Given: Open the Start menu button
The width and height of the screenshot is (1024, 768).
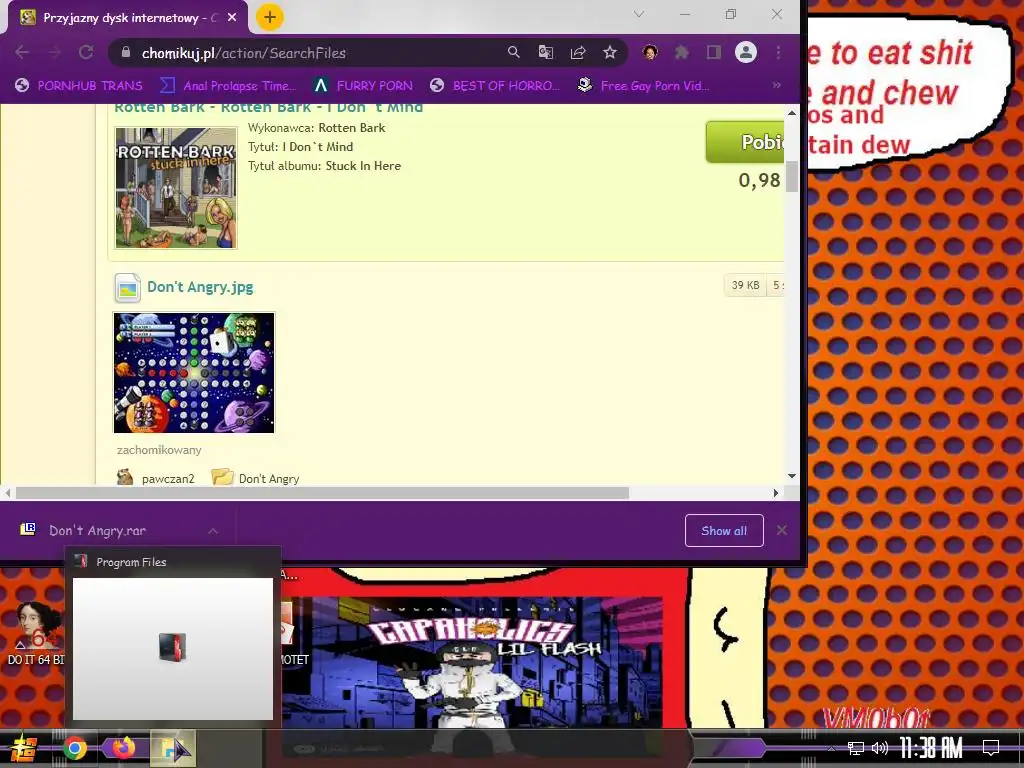Looking at the screenshot, I should 23,748.
